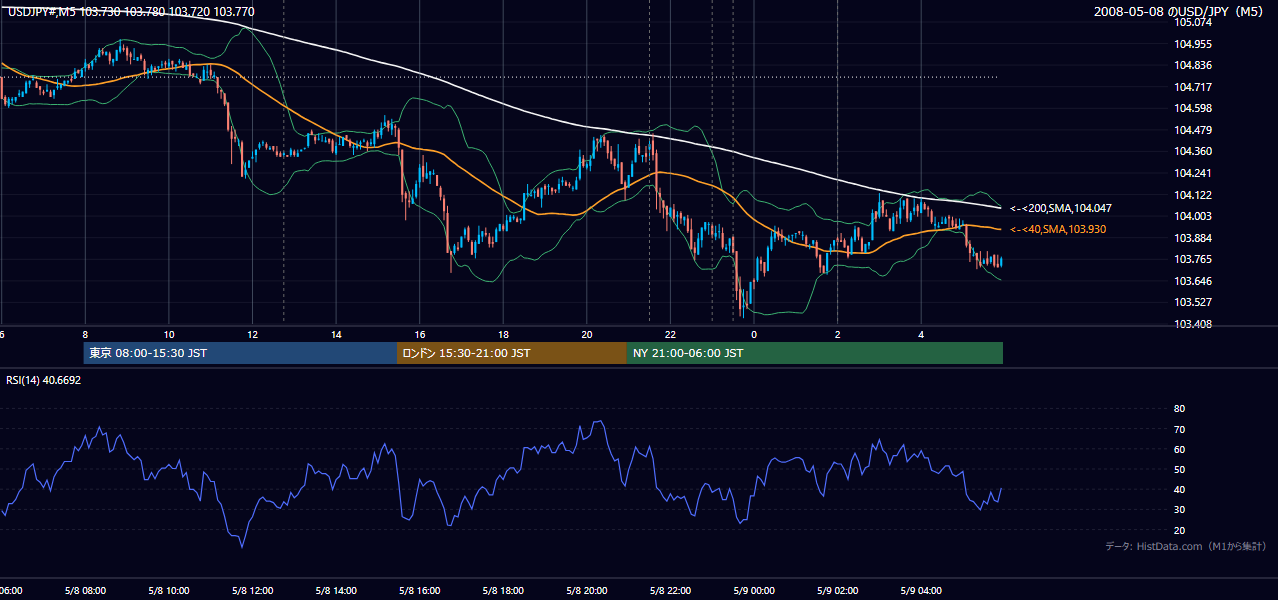Click hour label 12 on price chart axis
Screen dimensions: 1278x600
point(252,334)
